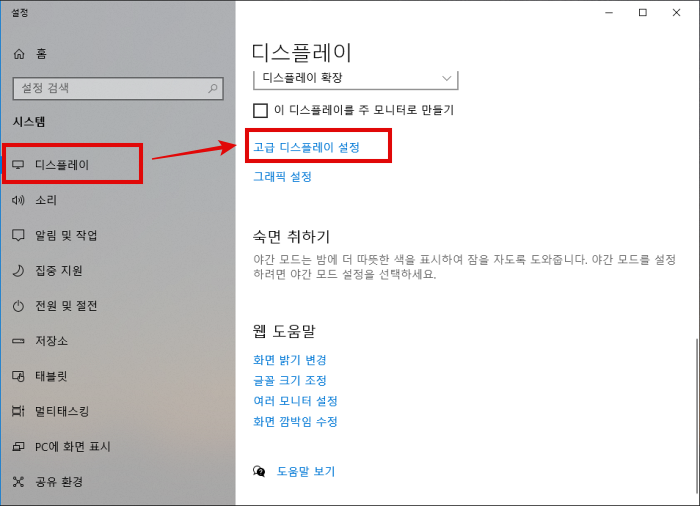The image size is (700, 506).
Task: Minimize the 설정 window
Action: [x=609, y=13]
